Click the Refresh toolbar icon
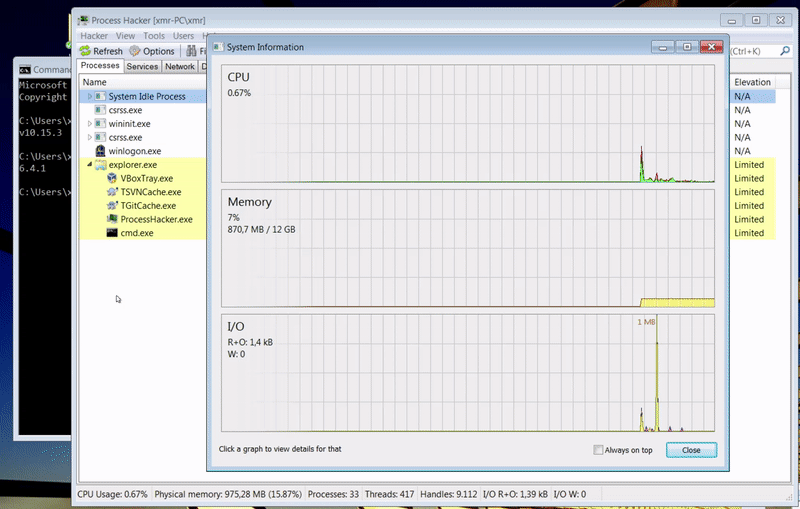The image size is (800, 509). (85, 51)
